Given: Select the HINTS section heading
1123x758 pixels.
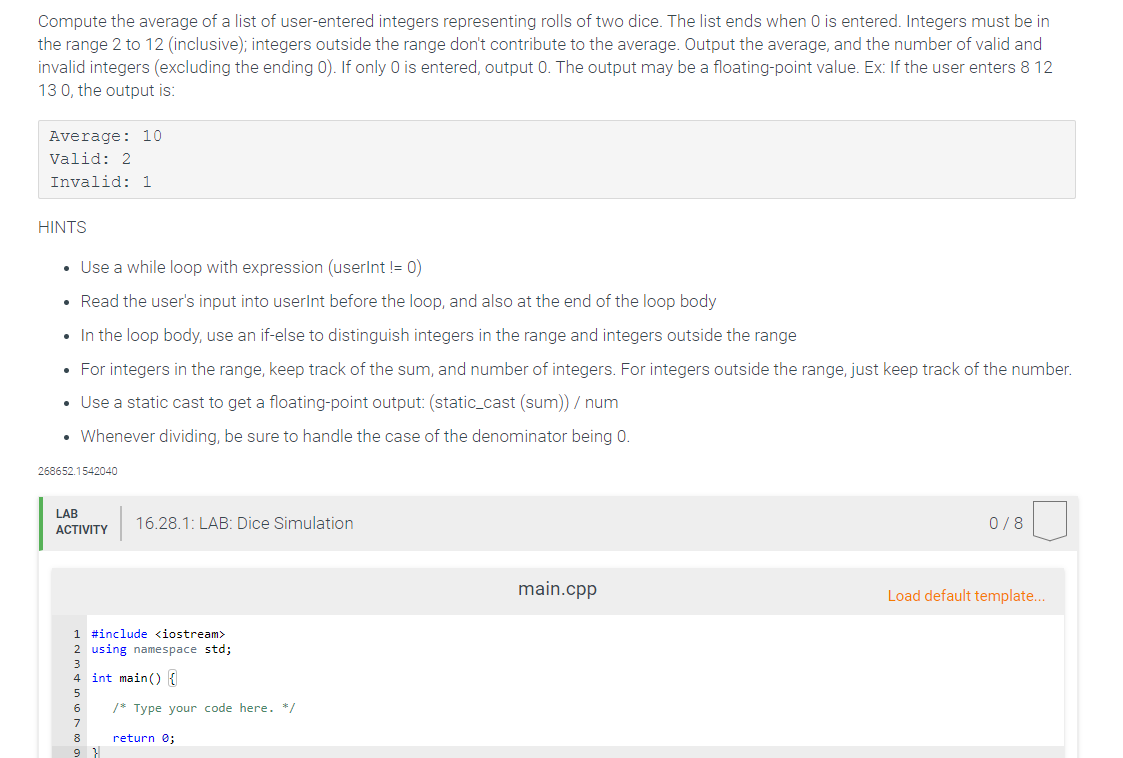Looking at the screenshot, I should (x=62, y=227).
